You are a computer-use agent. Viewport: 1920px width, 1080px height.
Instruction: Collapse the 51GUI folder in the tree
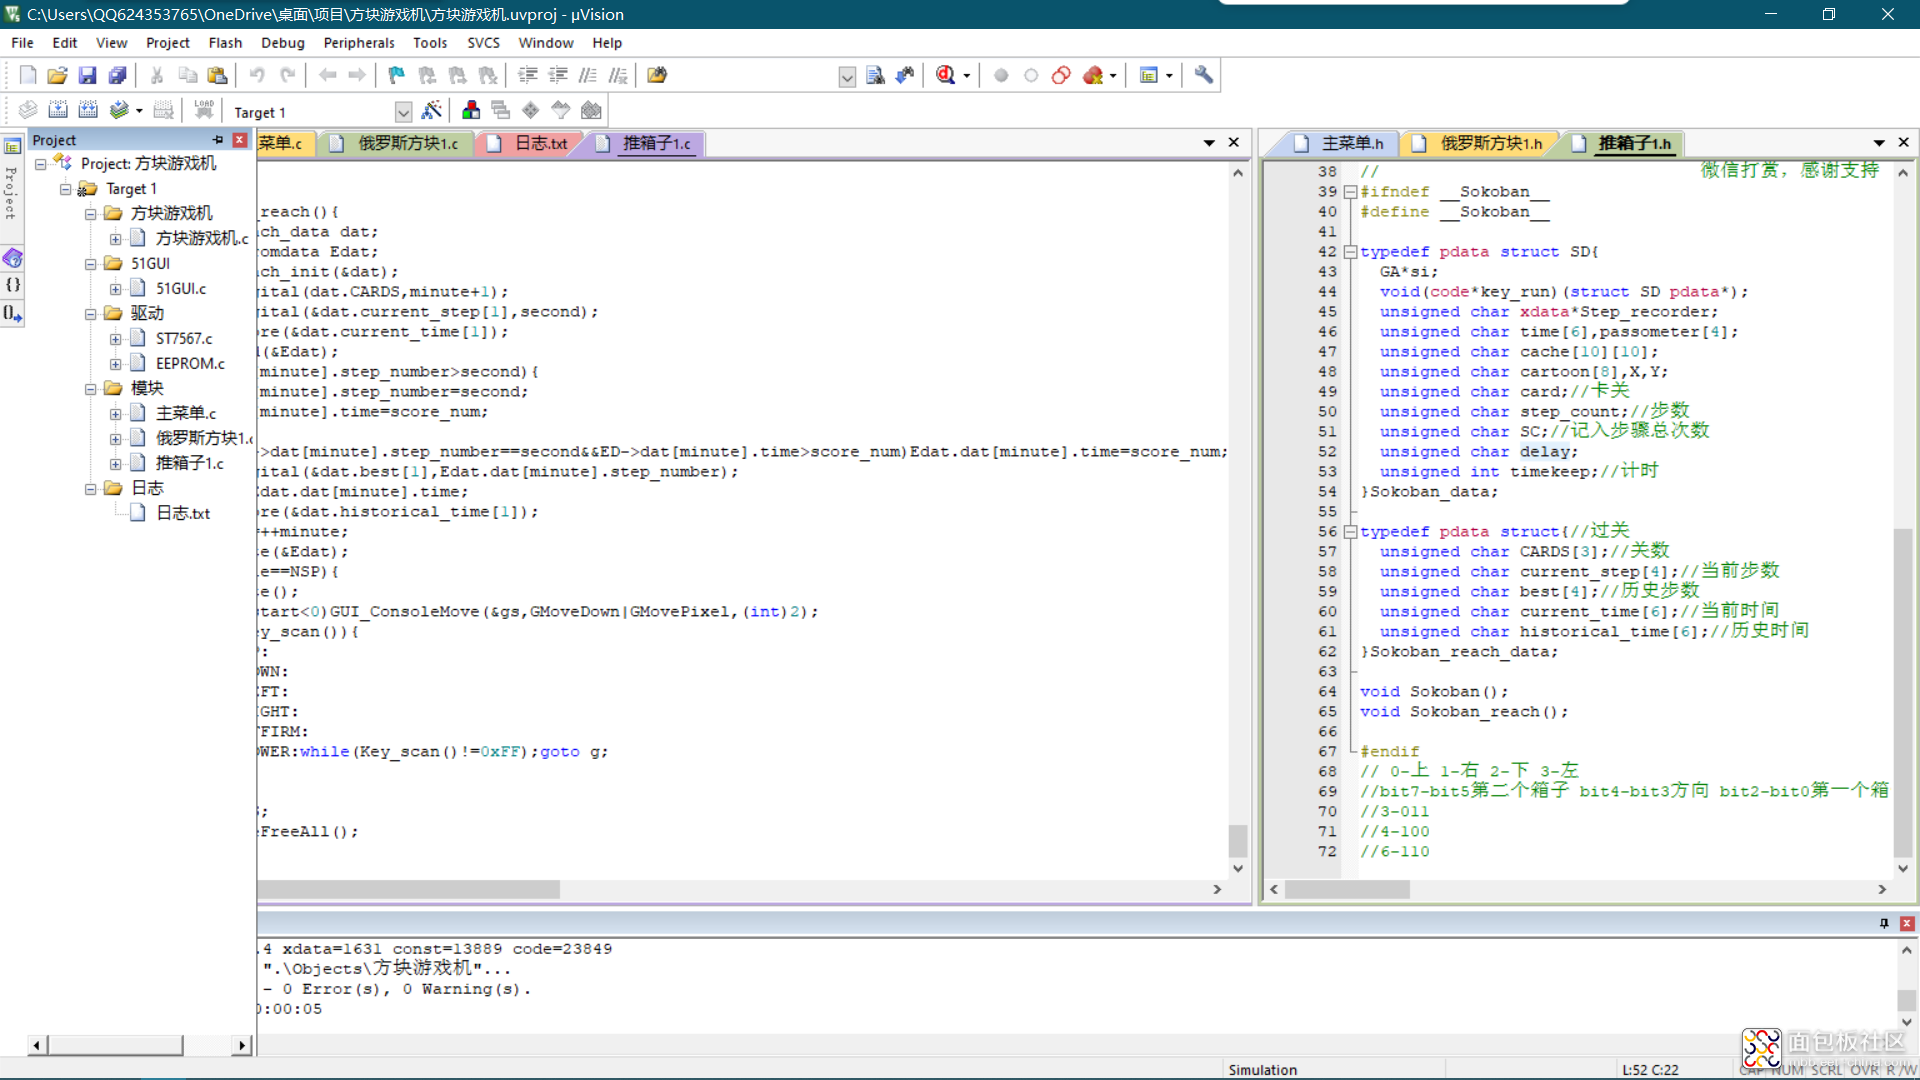pyautogui.click(x=91, y=264)
